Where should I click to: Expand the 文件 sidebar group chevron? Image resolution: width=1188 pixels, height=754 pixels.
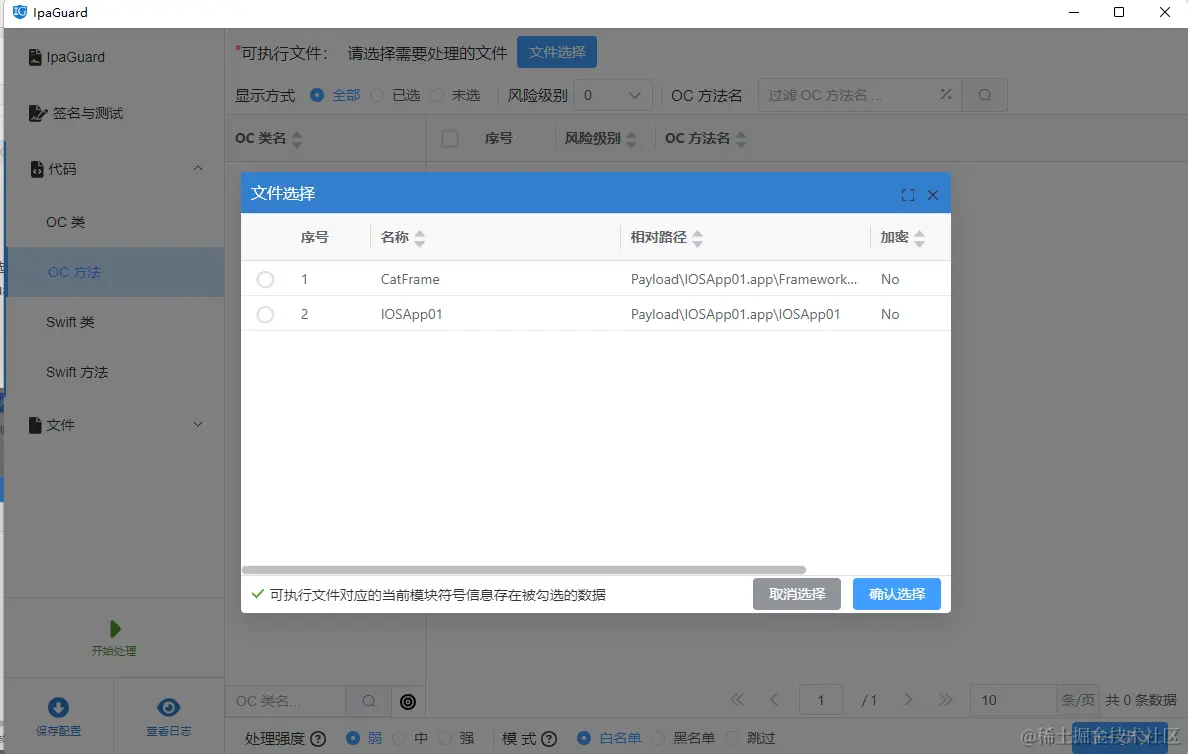[x=198, y=424]
